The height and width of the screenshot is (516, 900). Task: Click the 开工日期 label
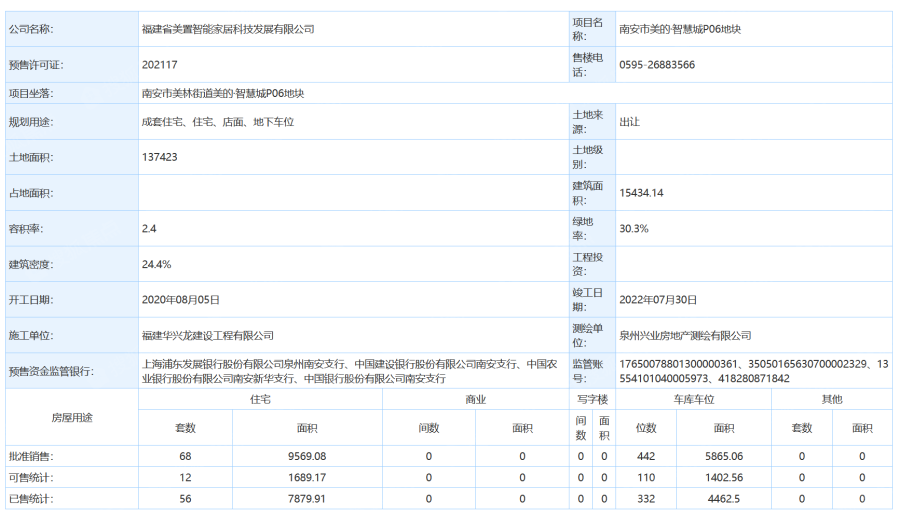pos(31,300)
